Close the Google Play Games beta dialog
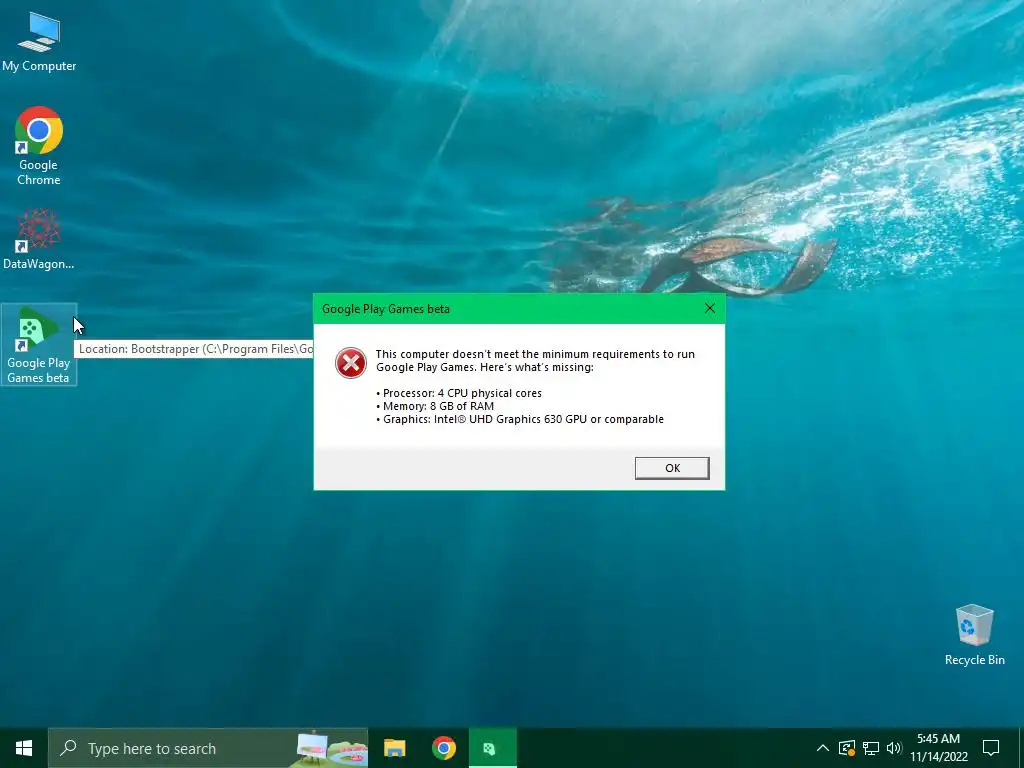Viewport: 1024px width, 768px height. point(710,308)
